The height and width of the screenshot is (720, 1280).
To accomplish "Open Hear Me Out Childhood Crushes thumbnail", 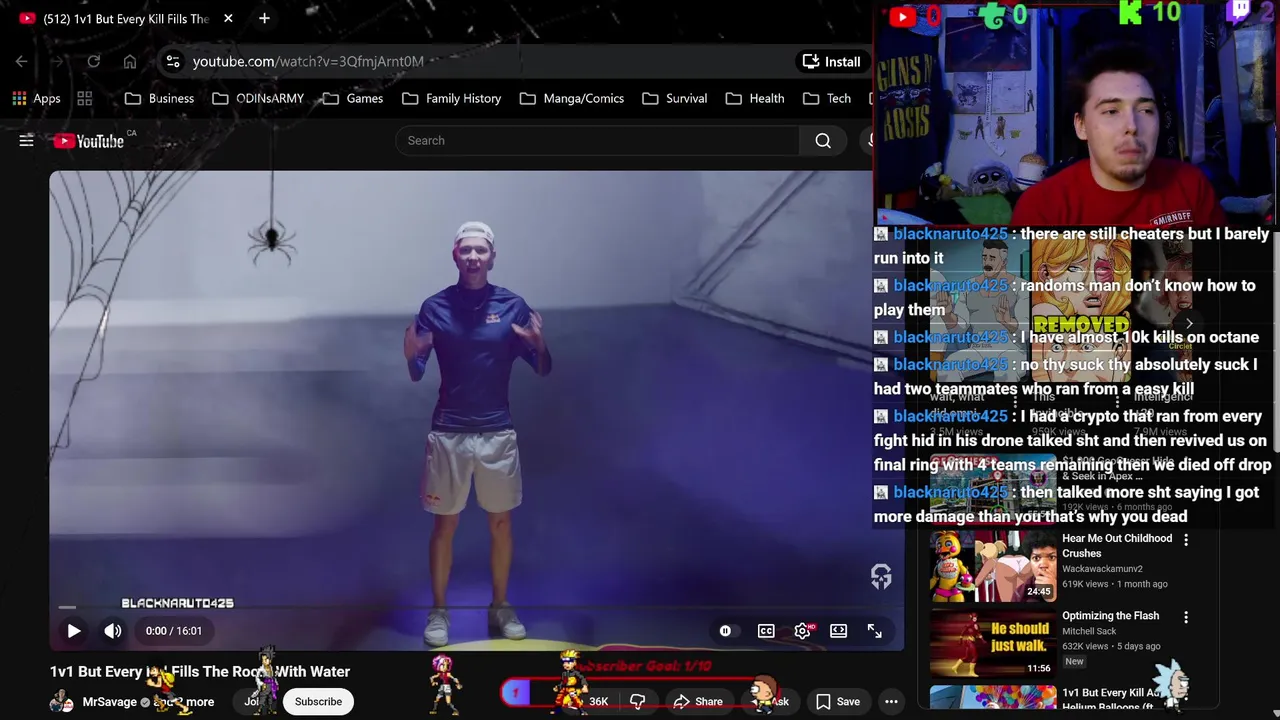I will (x=993, y=565).
